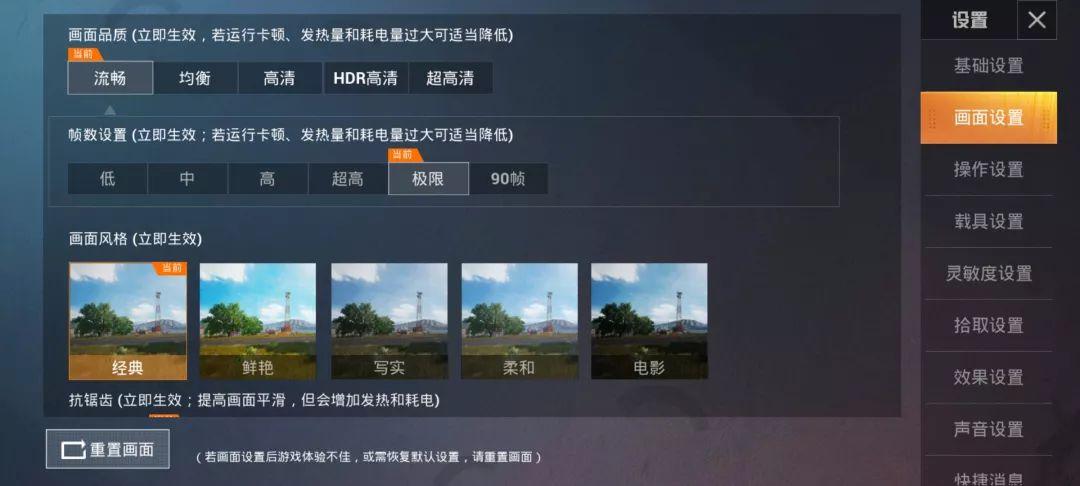Open the 声音设置 tab
Screen dimensions: 1080x486
(988, 430)
